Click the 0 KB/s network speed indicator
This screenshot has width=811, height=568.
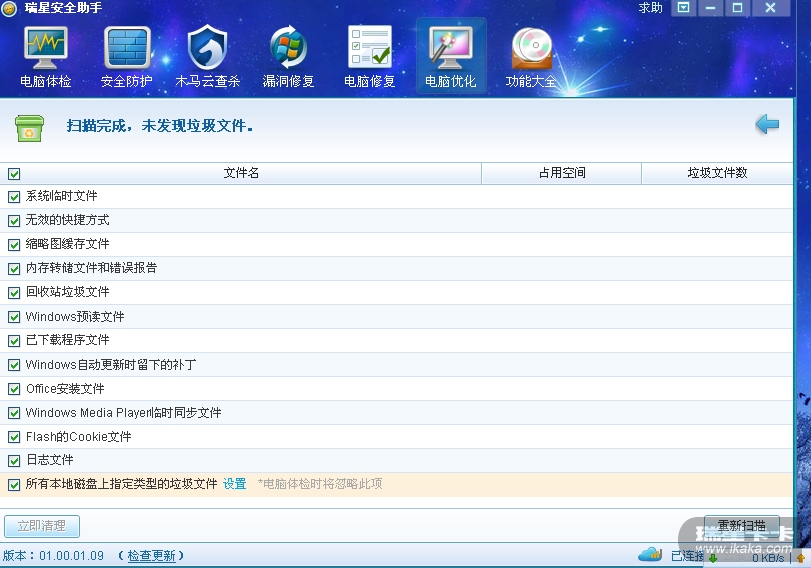click(x=768, y=558)
